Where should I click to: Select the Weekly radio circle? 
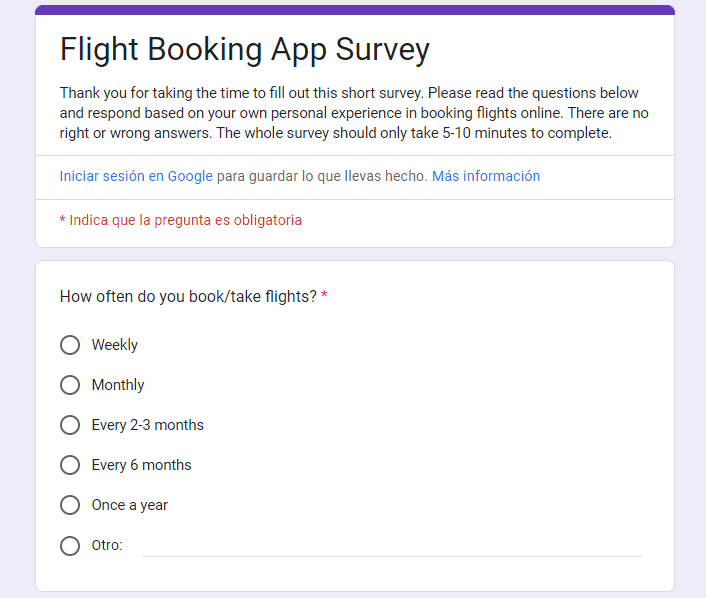(70, 345)
